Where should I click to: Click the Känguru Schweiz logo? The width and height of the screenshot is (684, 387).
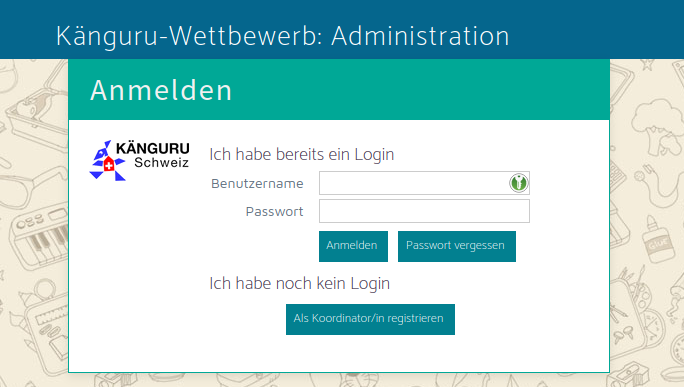click(x=140, y=160)
